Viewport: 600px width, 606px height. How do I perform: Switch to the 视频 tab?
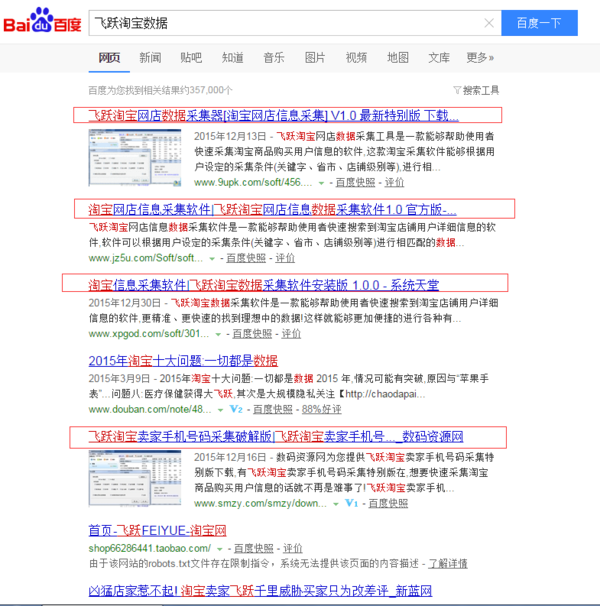point(356,58)
